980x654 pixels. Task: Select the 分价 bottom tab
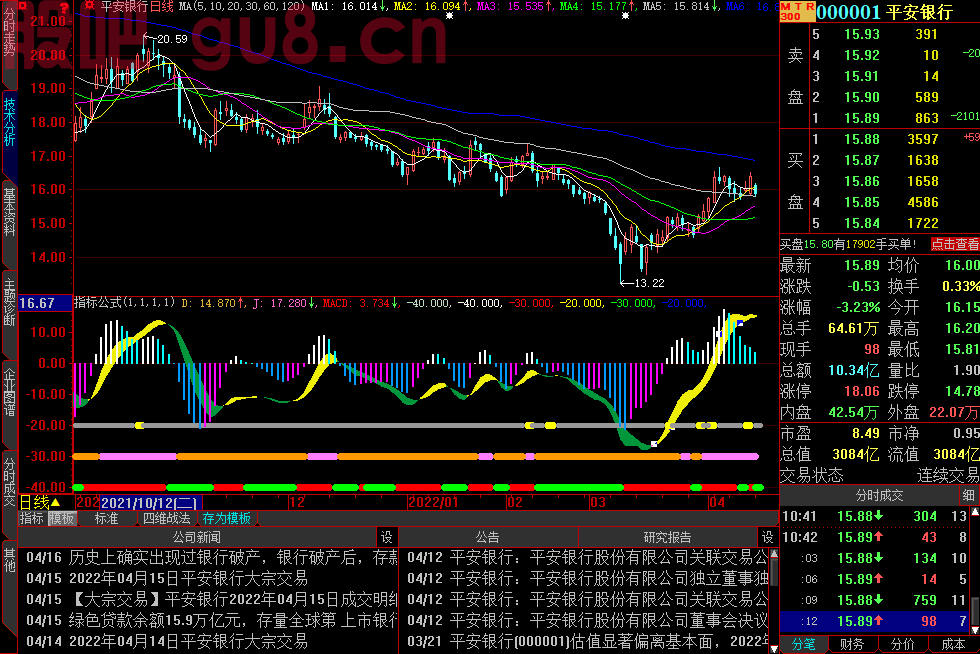click(x=902, y=644)
